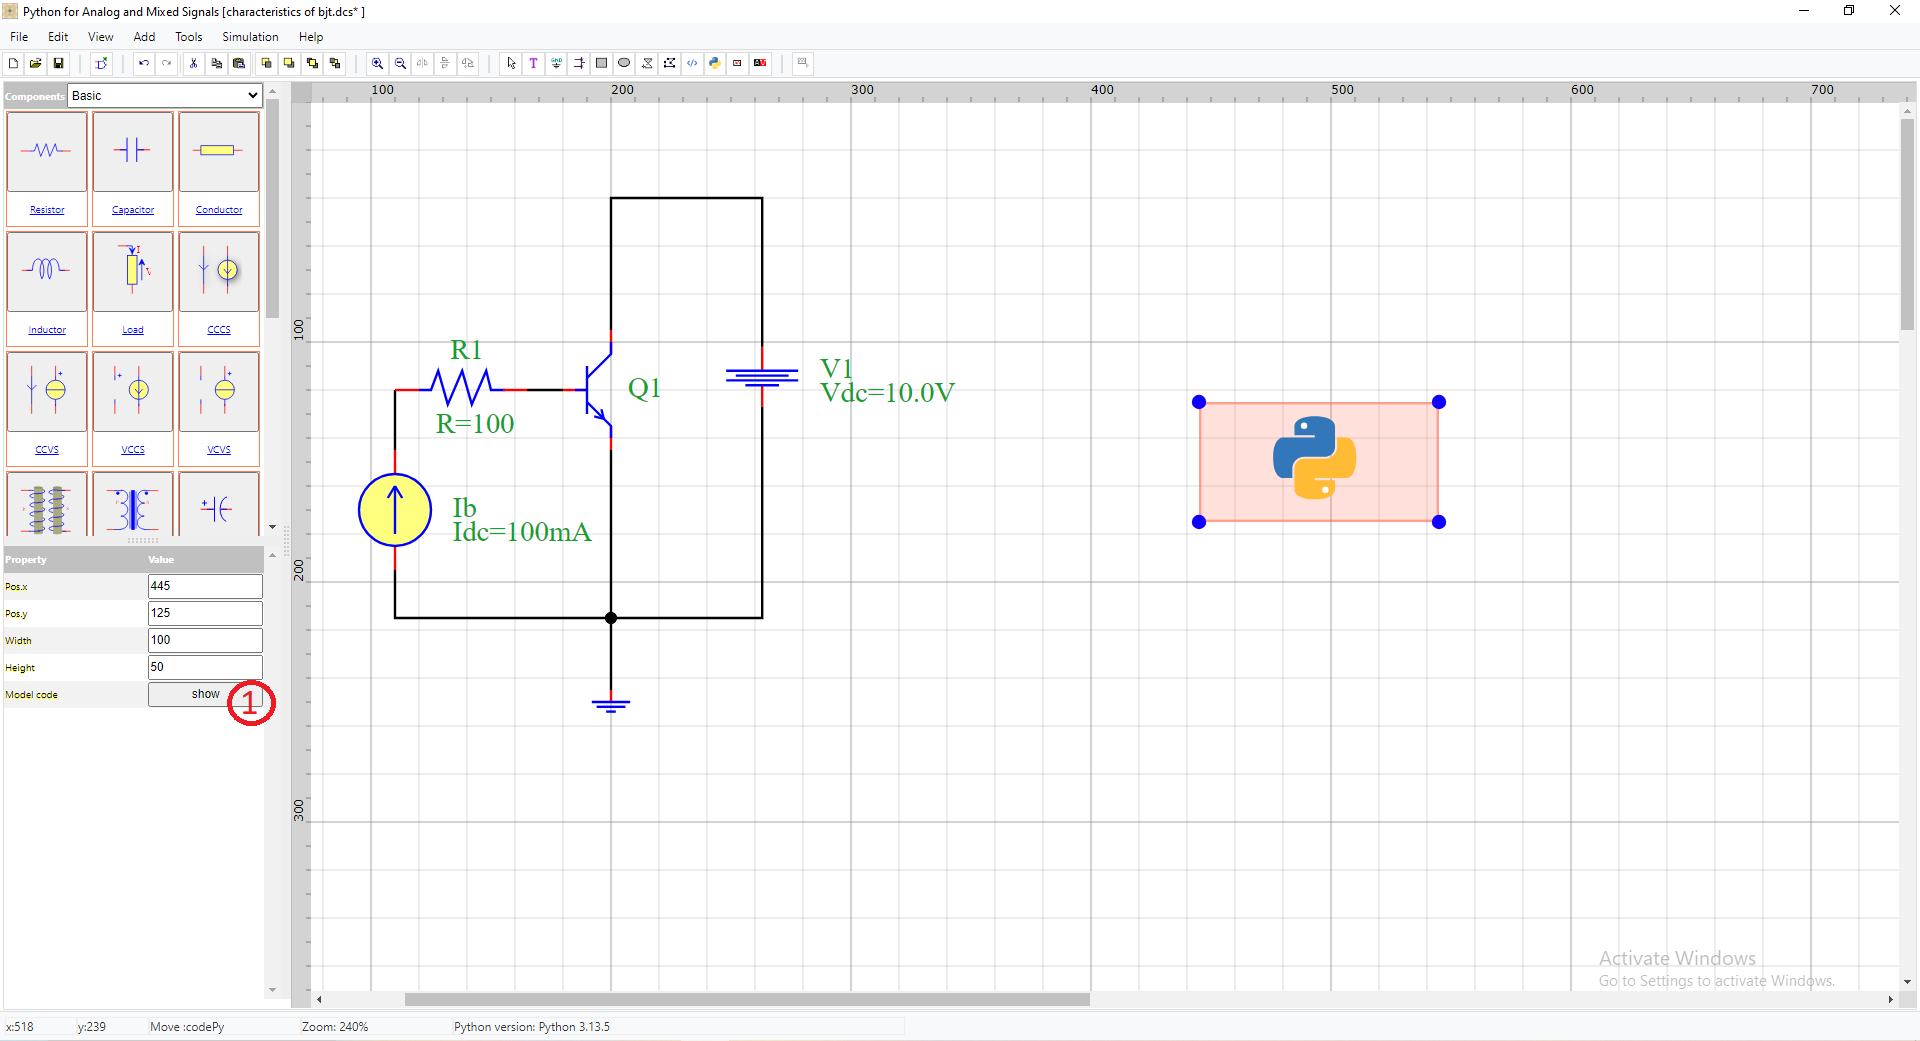Open the View menu
The height and width of the screenshot is (1041, 1920).
[x=101, y=37]
